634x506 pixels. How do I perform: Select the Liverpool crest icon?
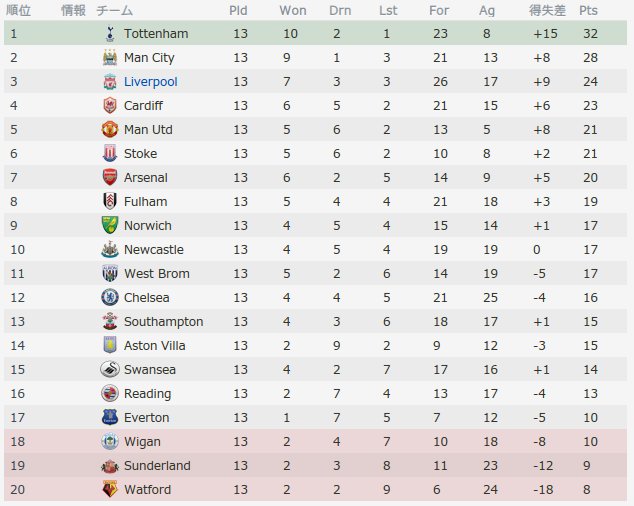(110, 82)
